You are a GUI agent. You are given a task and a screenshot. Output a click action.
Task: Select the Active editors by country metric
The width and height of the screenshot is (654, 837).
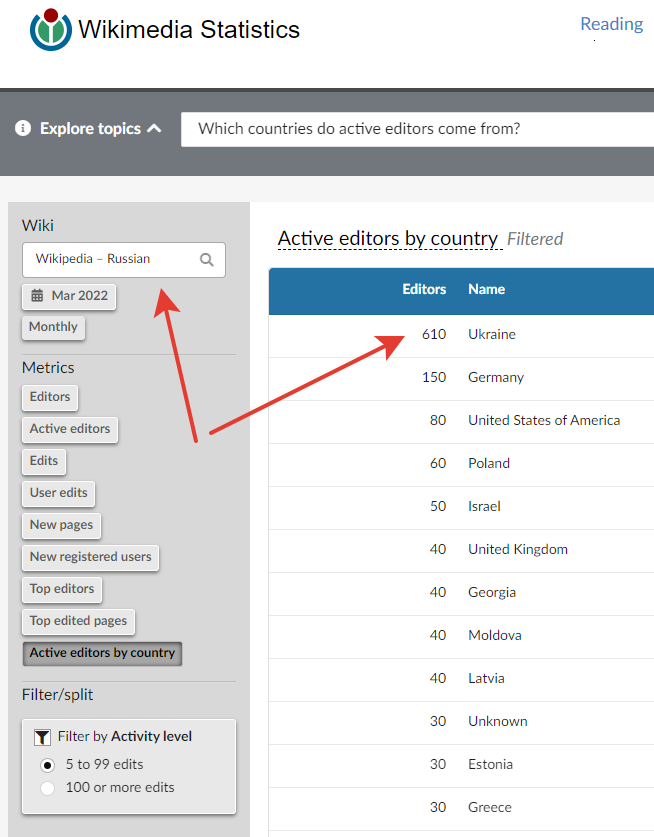(x=103, y=653)
